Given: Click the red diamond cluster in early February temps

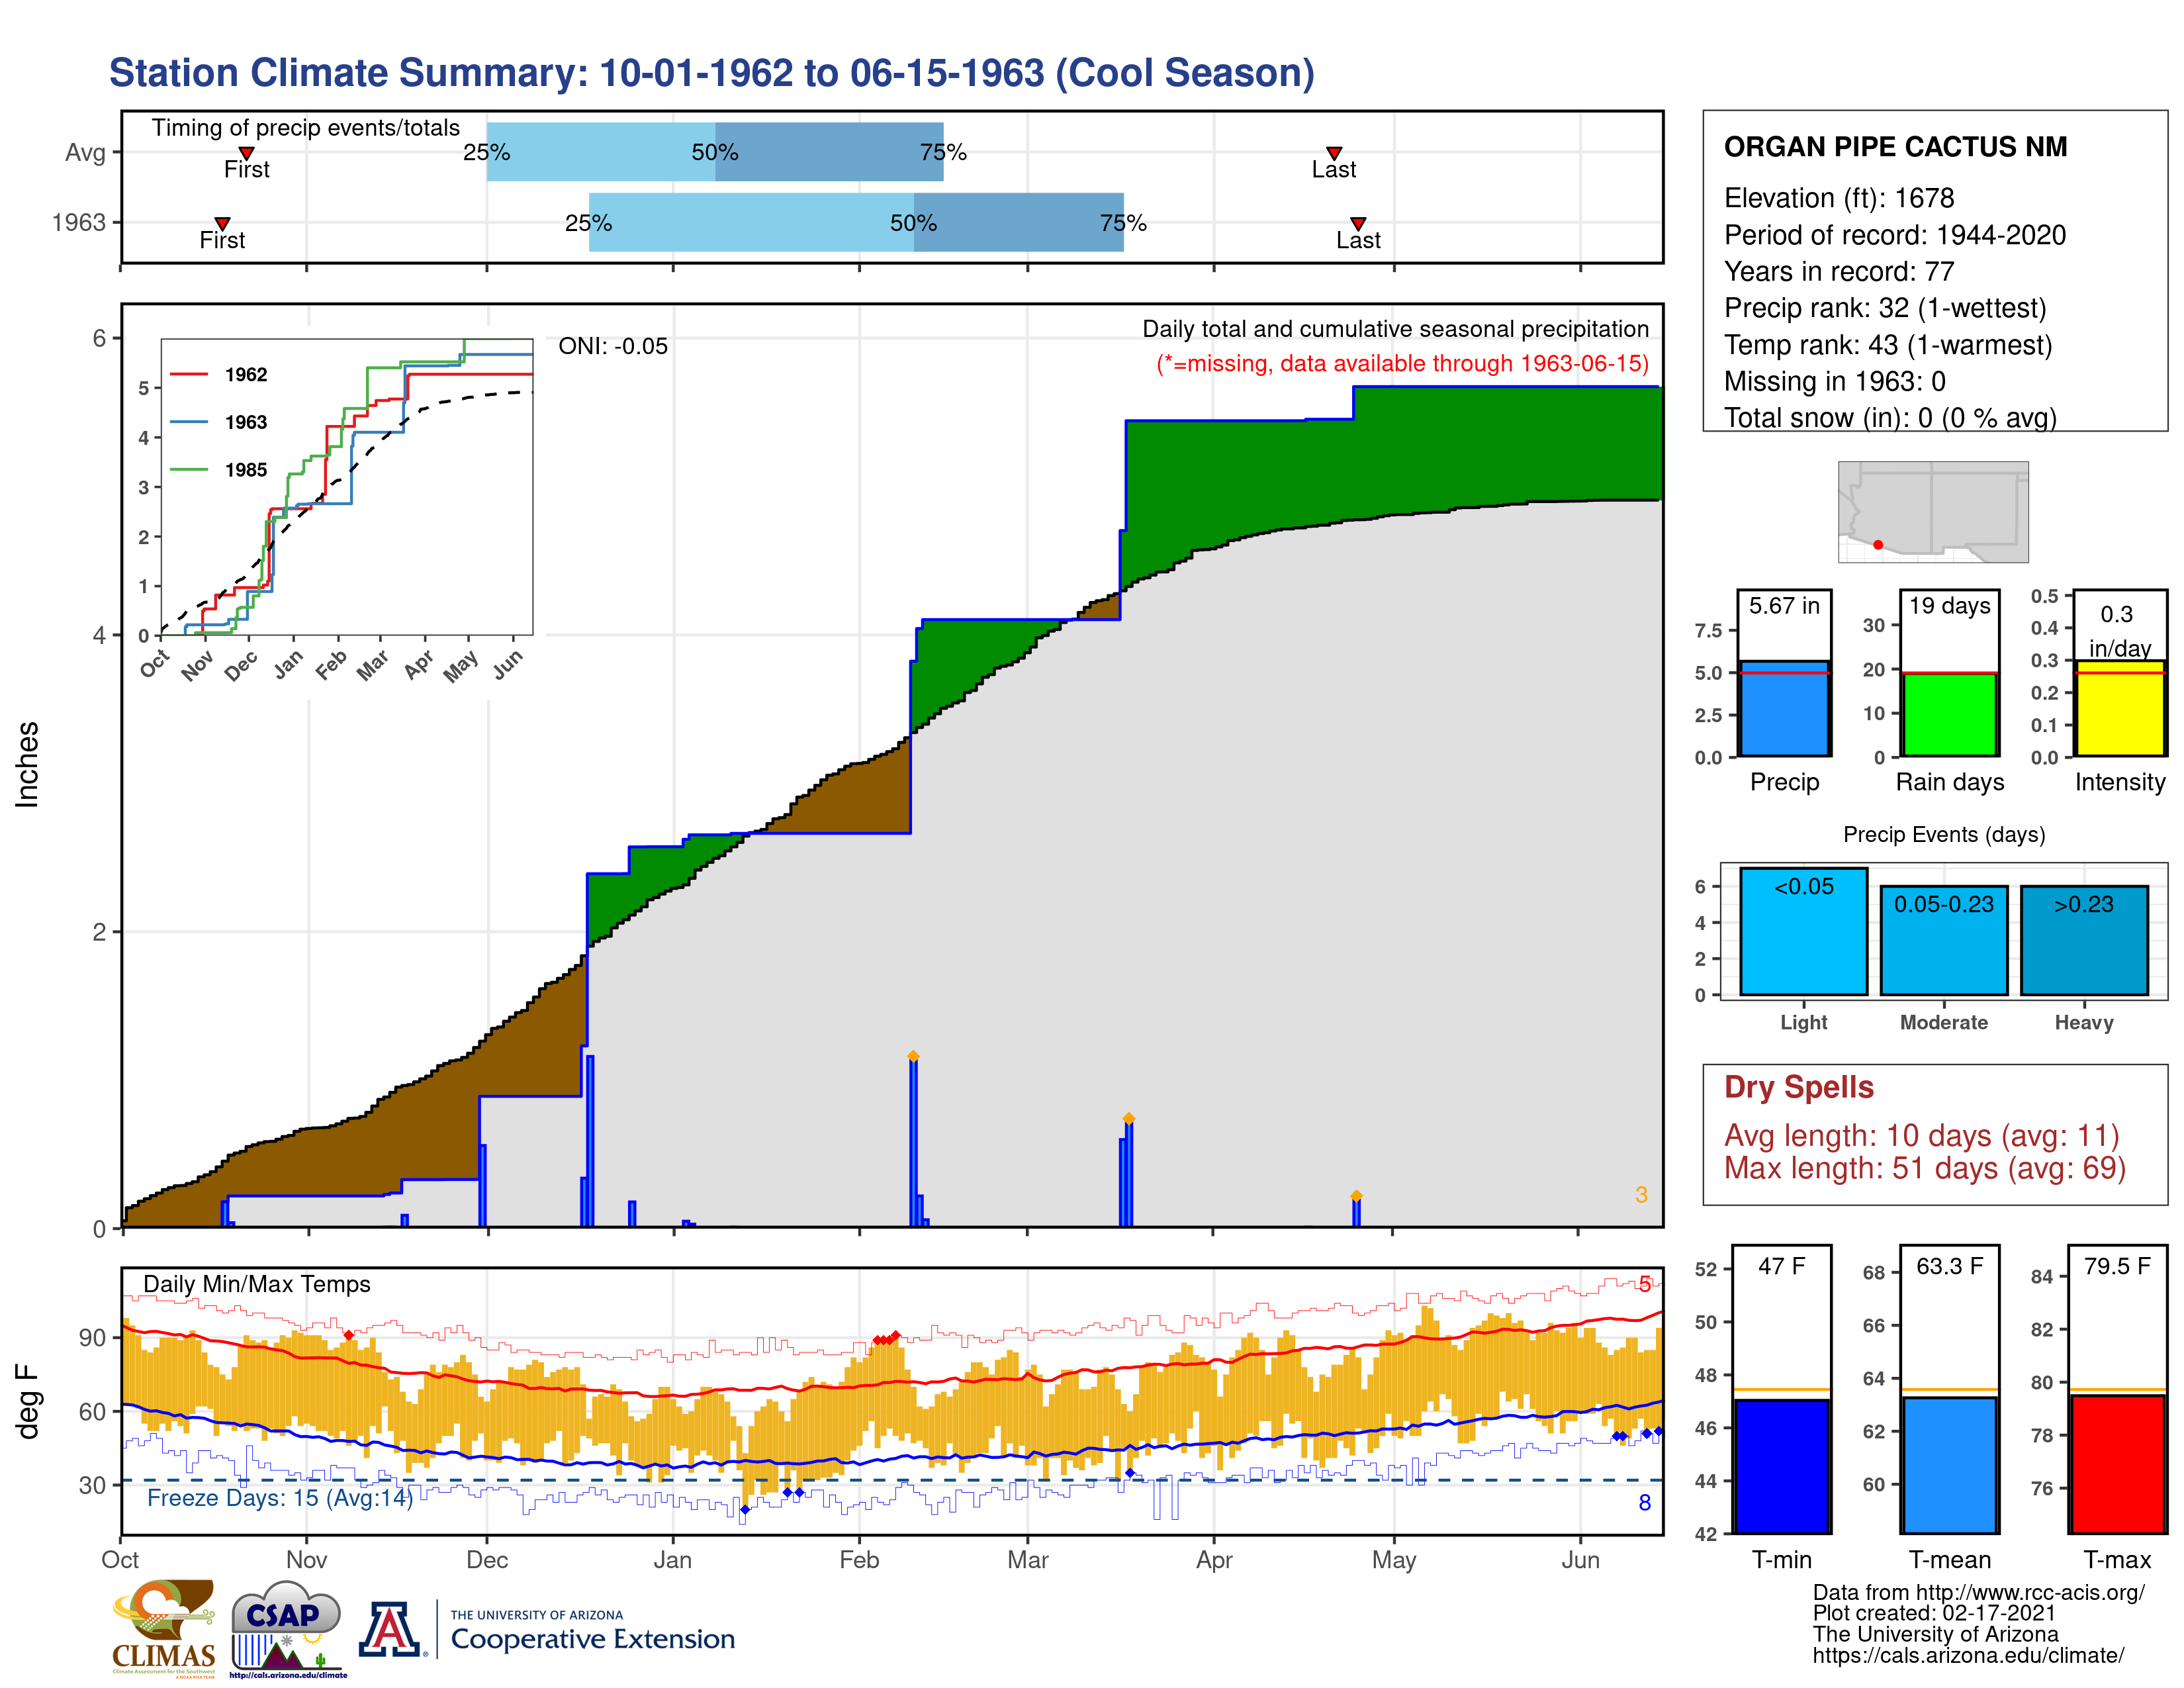Looking at the screenshot, I should click(x=886, y=1338).
